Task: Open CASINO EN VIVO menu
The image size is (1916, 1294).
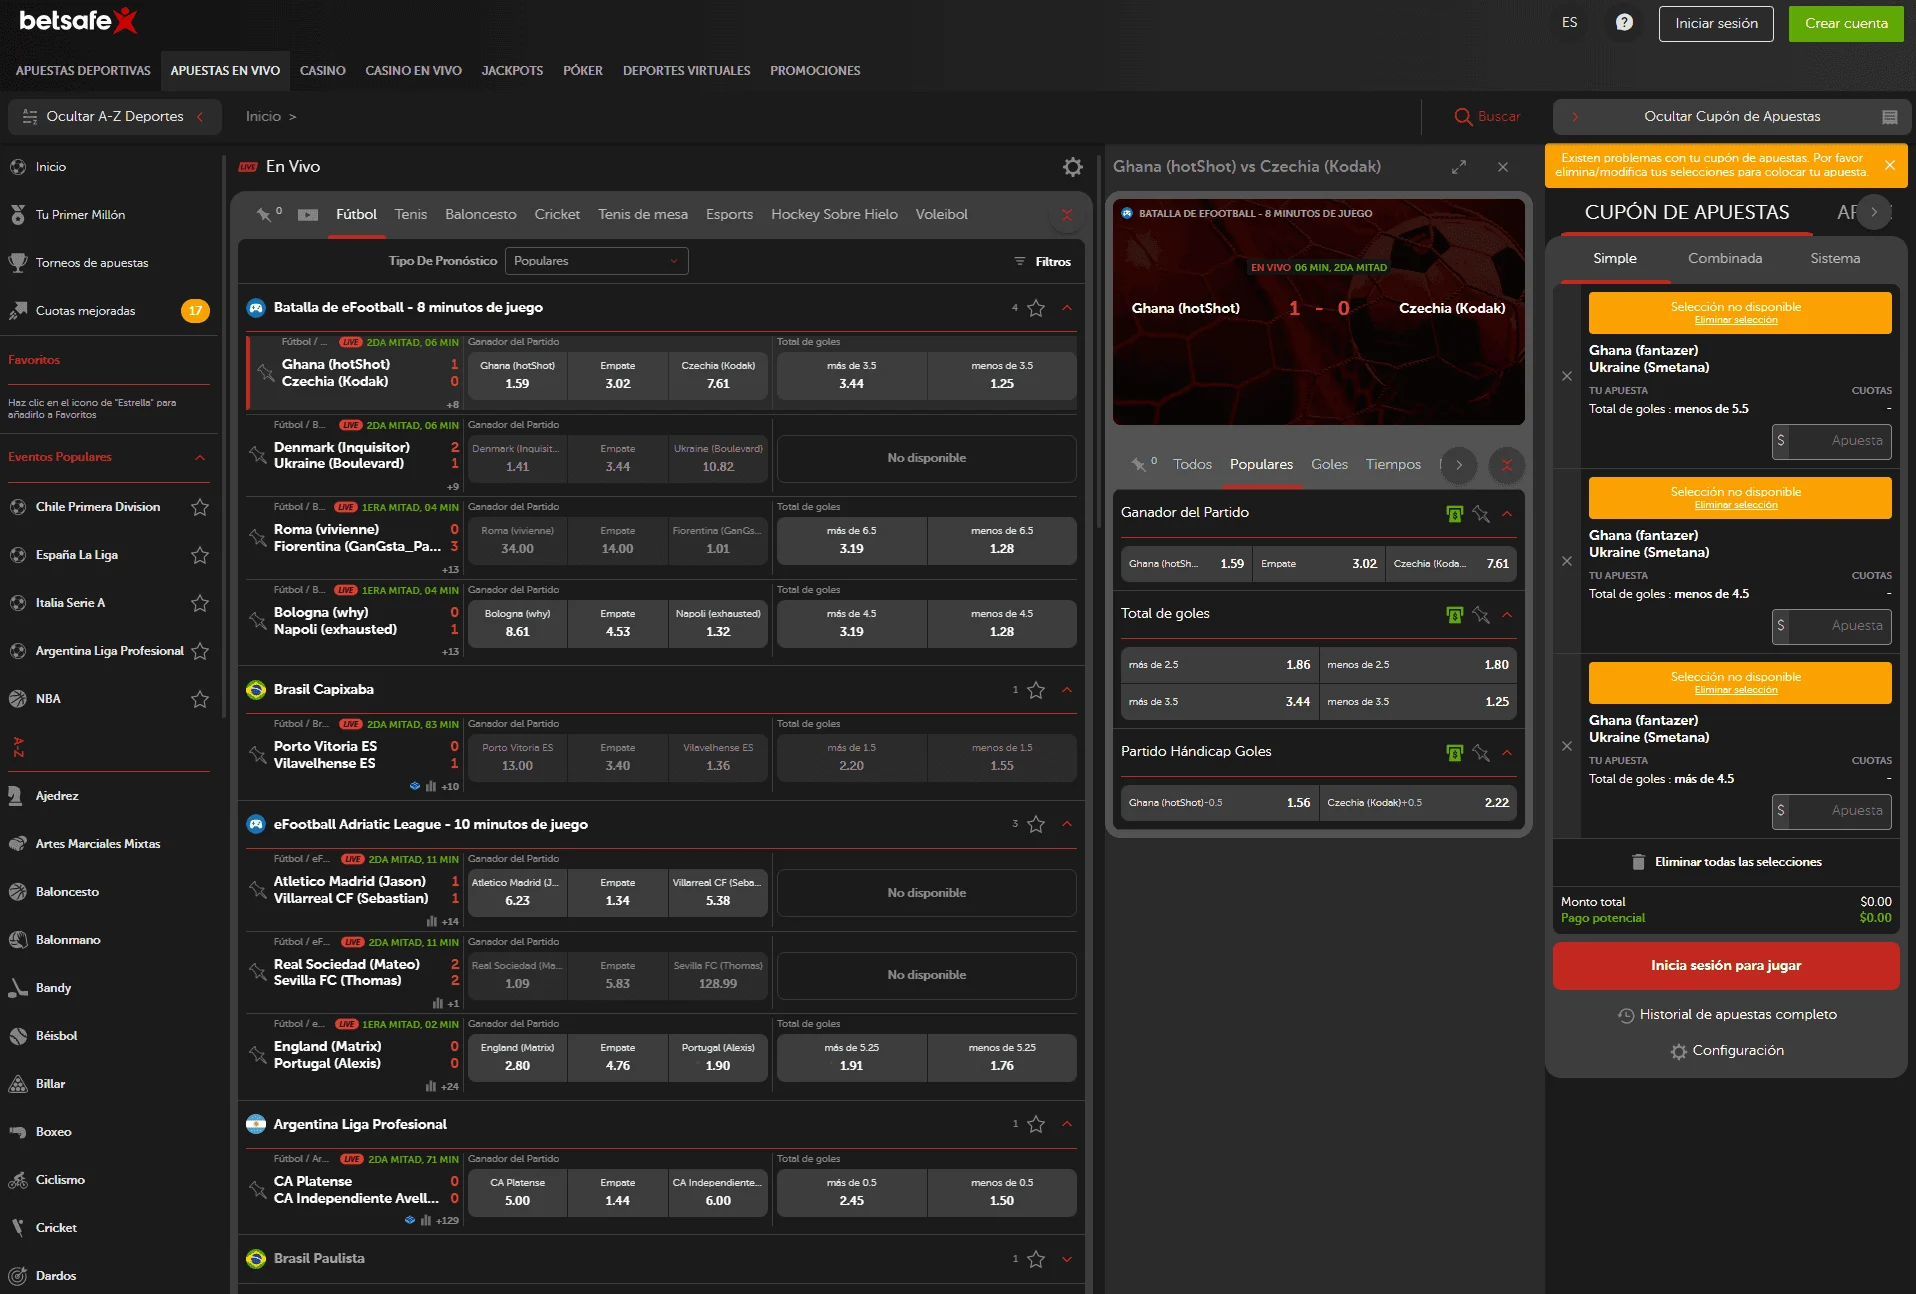Action: [x=413, y=71]
